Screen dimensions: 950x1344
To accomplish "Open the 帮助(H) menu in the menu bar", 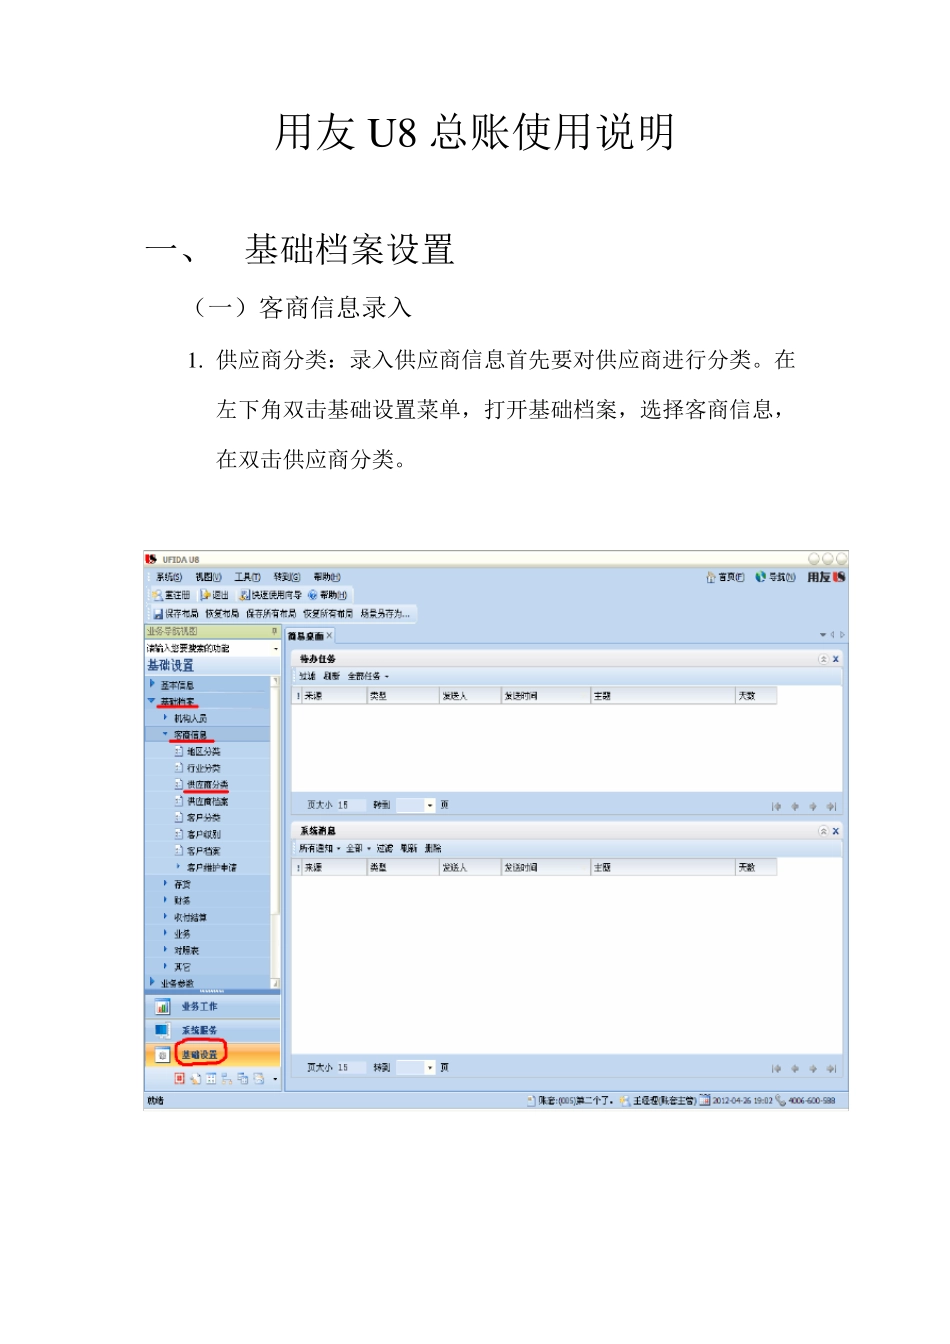I will 327,577.
